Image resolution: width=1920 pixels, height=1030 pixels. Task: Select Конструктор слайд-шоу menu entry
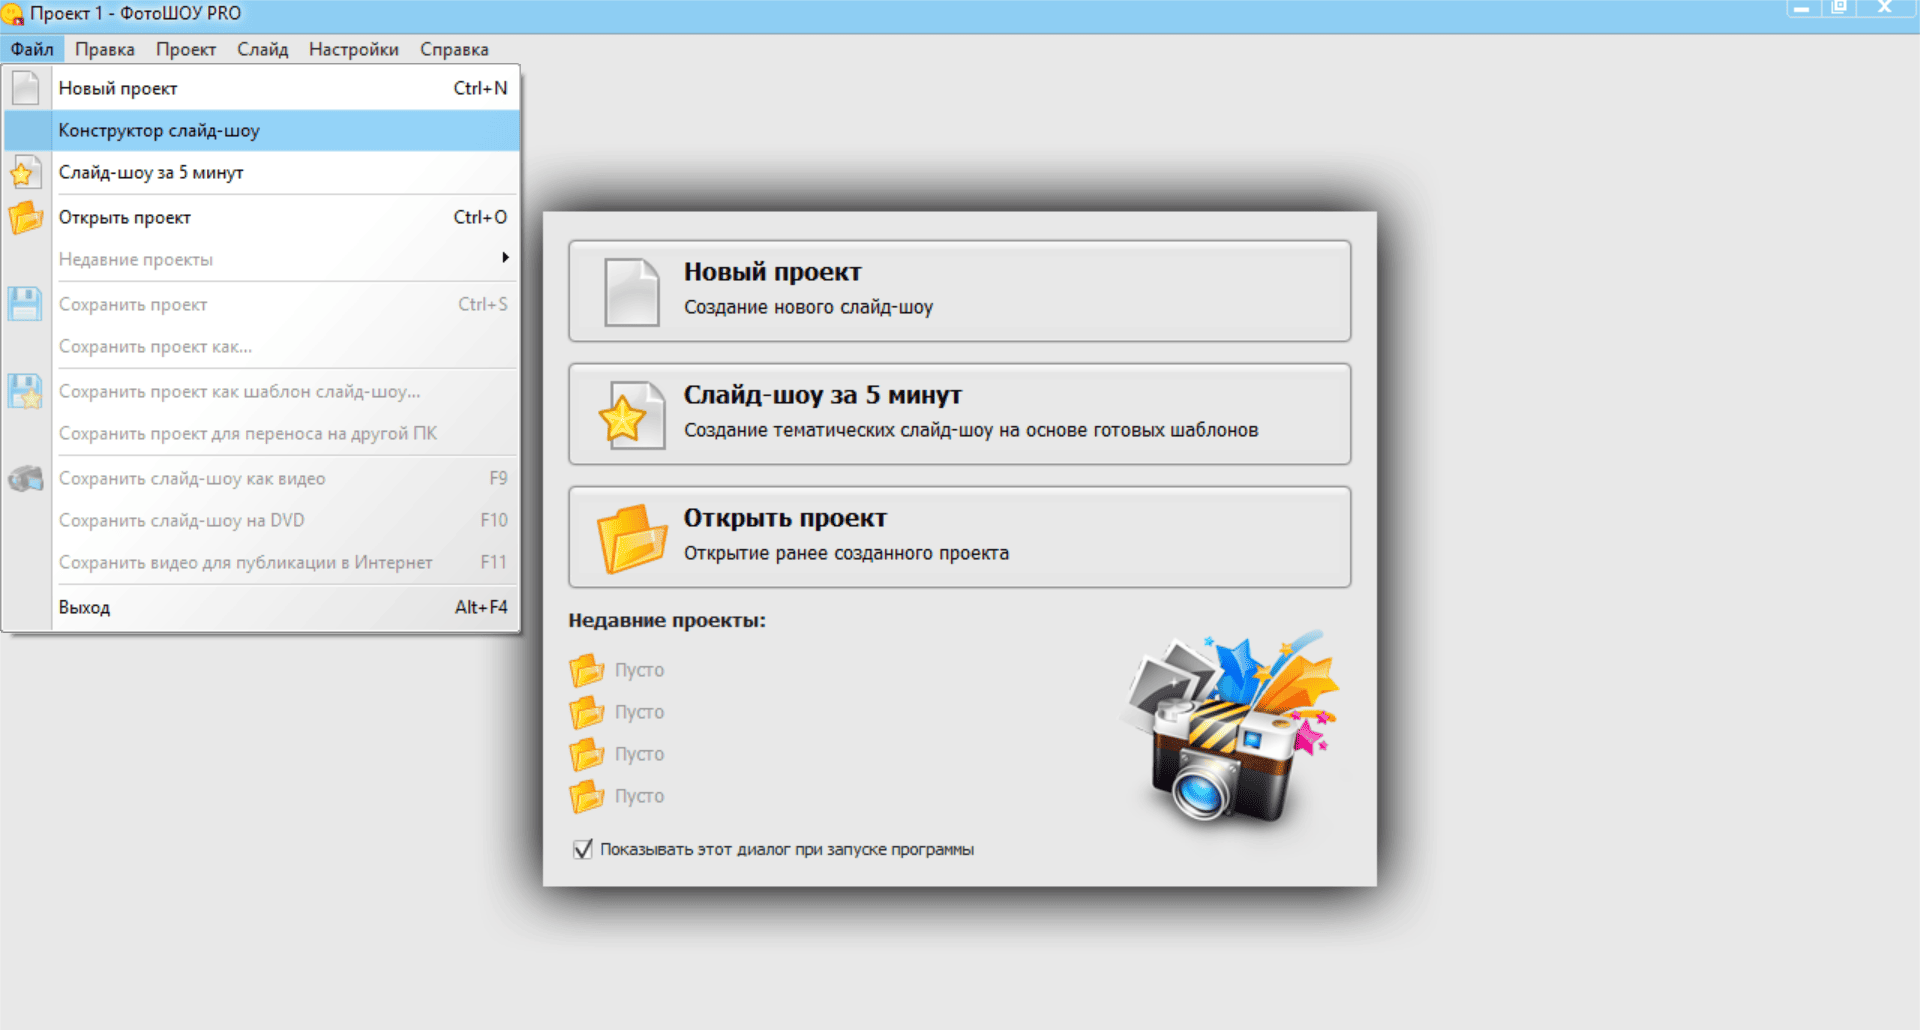(x=262, y=130)
